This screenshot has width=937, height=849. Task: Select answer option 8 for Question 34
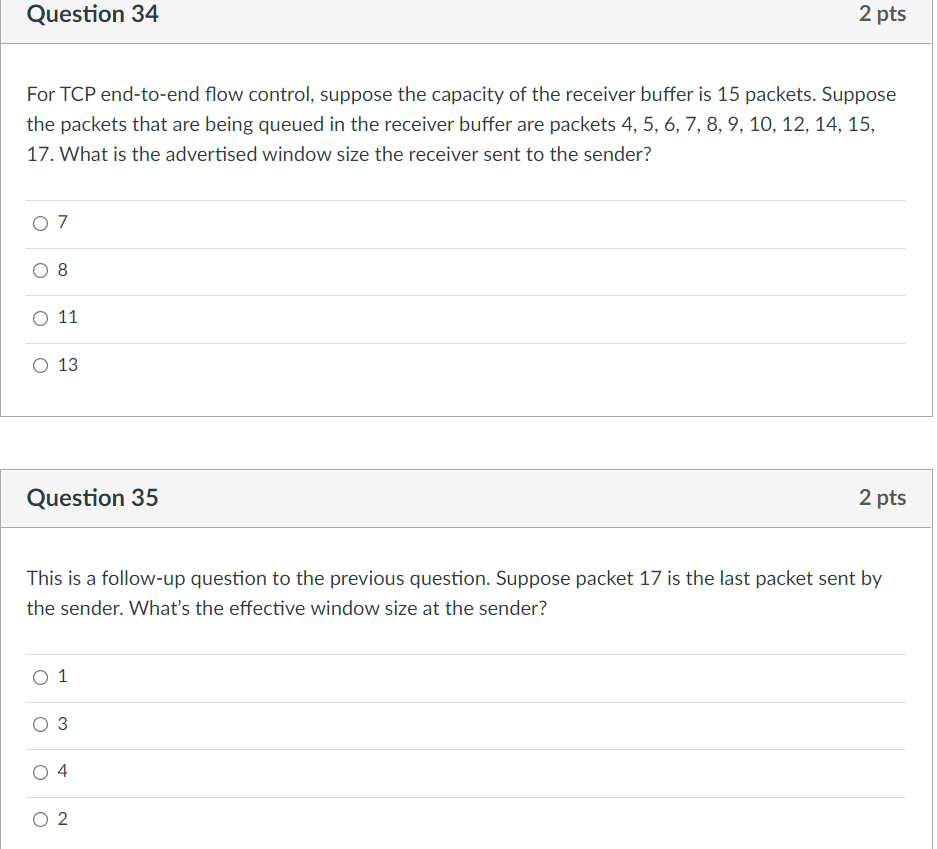click(40, 270)
